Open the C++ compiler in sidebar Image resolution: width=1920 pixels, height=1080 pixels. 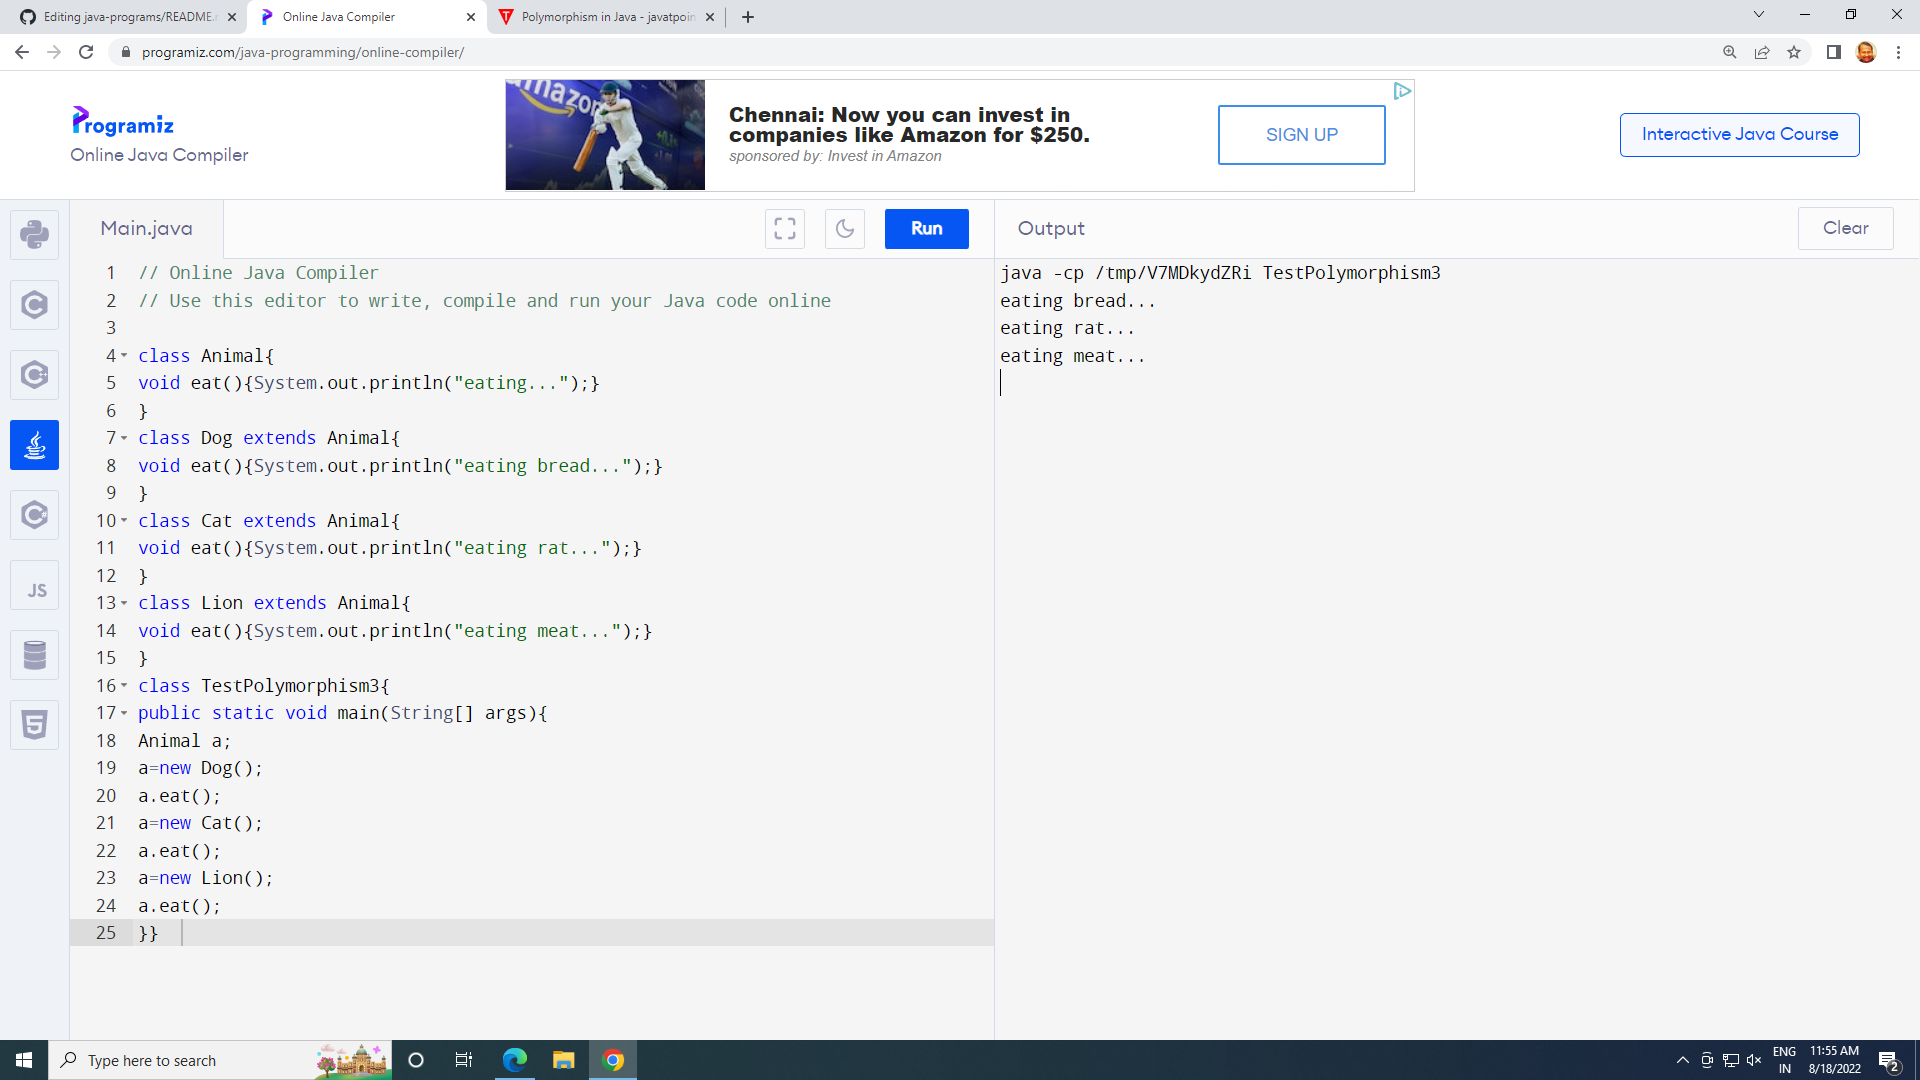34,375
